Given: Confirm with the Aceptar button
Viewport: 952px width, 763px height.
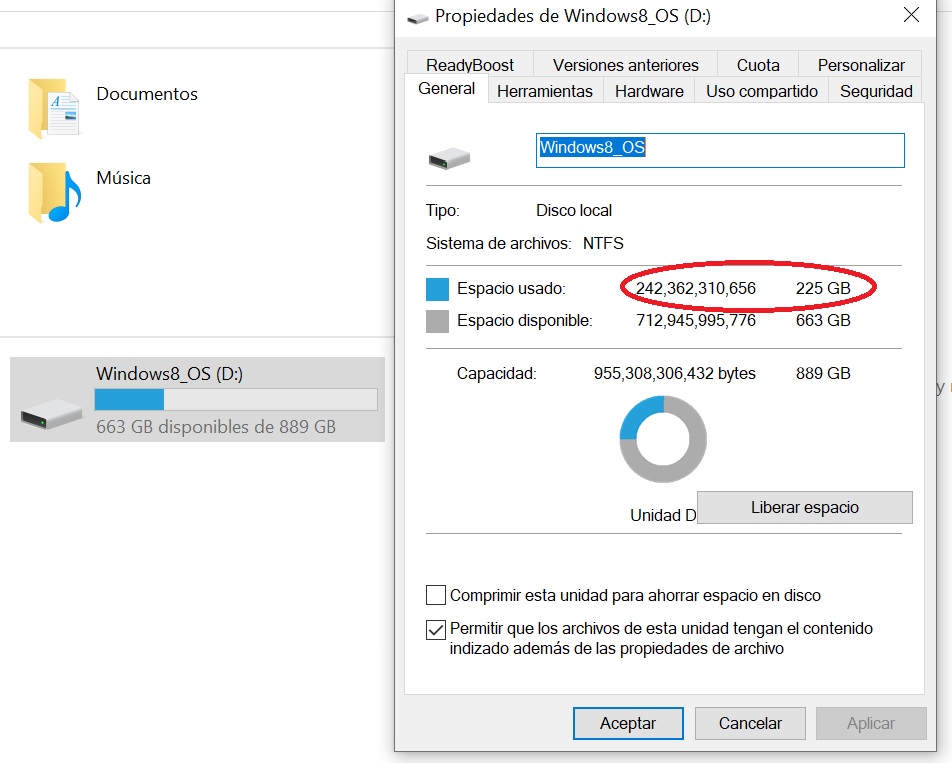Looking at the screenshot, I should click(628, 724).
